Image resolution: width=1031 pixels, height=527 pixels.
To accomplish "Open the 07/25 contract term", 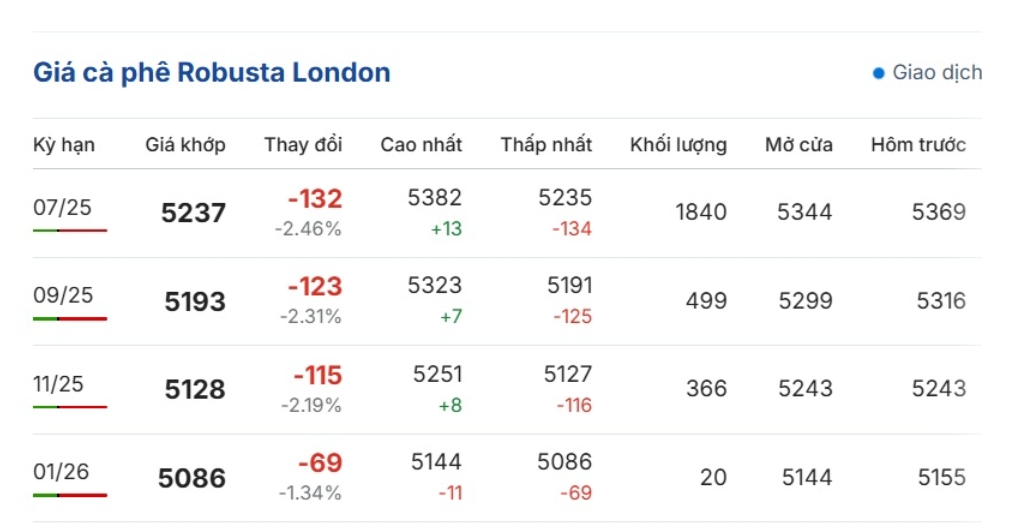I will pos(62,207).
